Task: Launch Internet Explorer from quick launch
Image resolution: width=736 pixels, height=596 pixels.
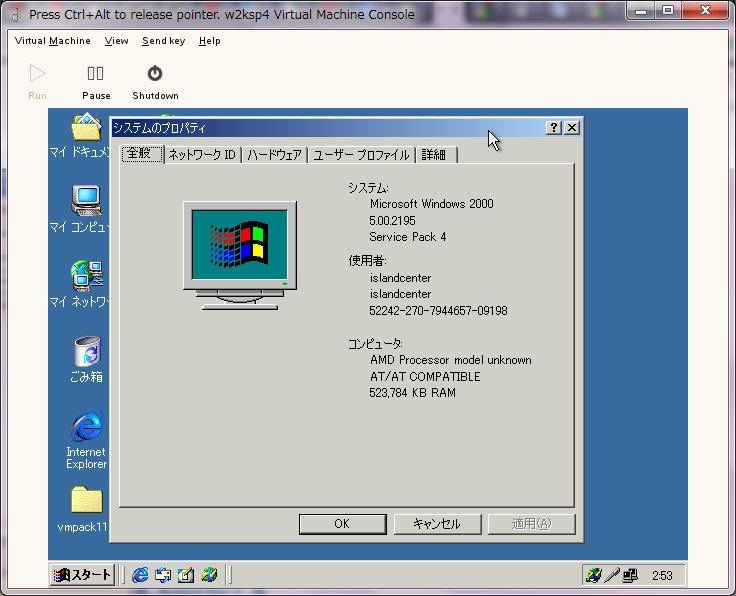Action: [140, 575]
